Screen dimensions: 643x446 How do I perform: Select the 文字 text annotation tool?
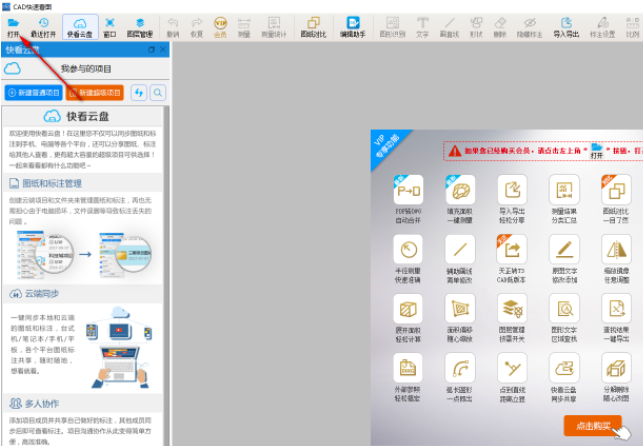click(423, 26)
